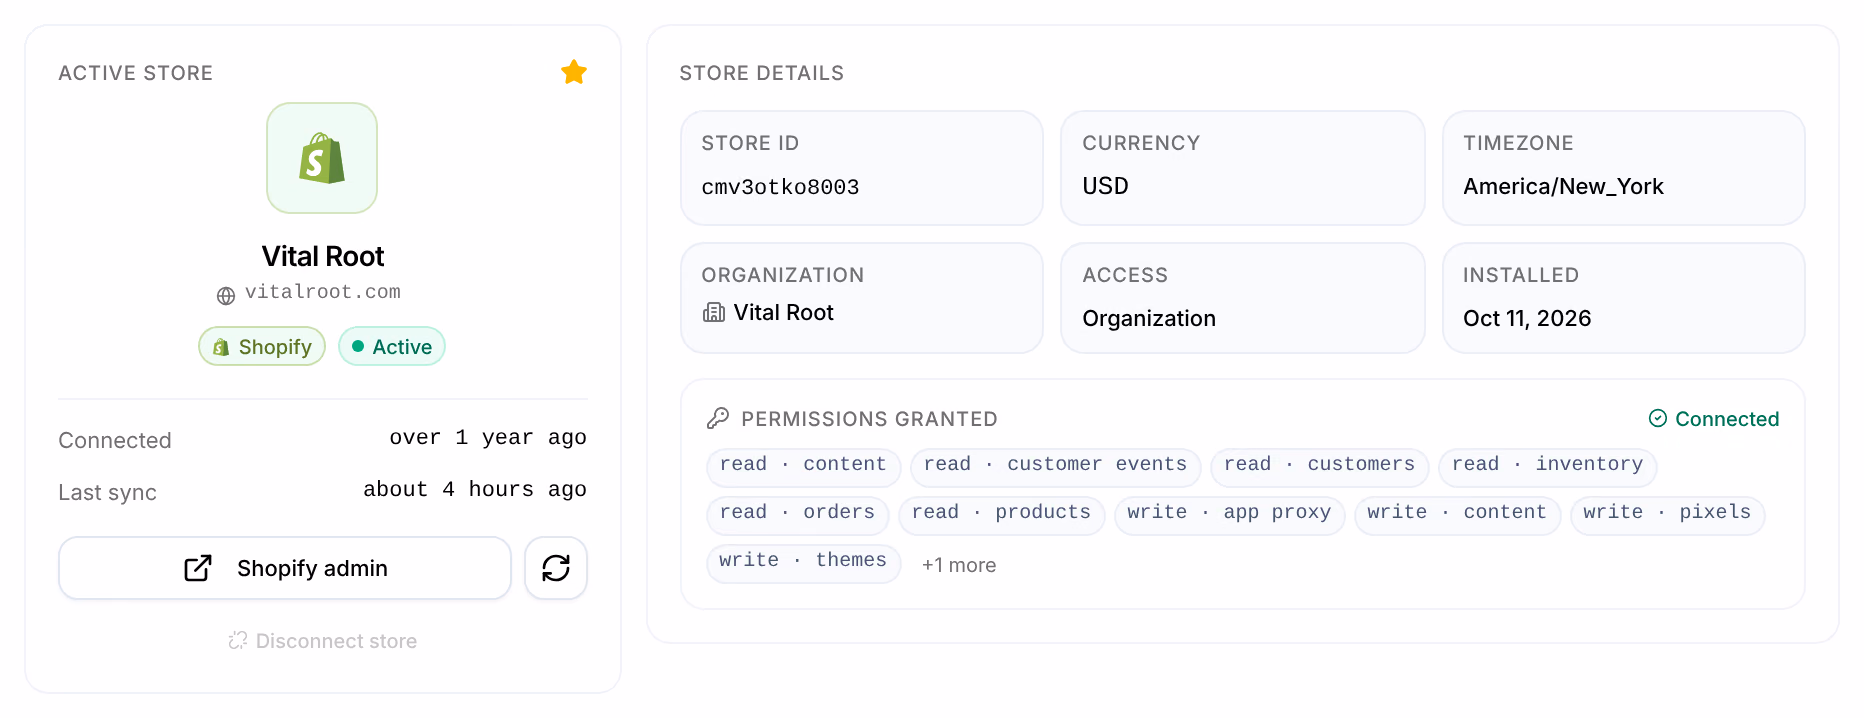The height and width of the screenshot is (718, 1864).
Task: Click 'about 4 hours ago' sync time
Action: (x=475, y=490)
